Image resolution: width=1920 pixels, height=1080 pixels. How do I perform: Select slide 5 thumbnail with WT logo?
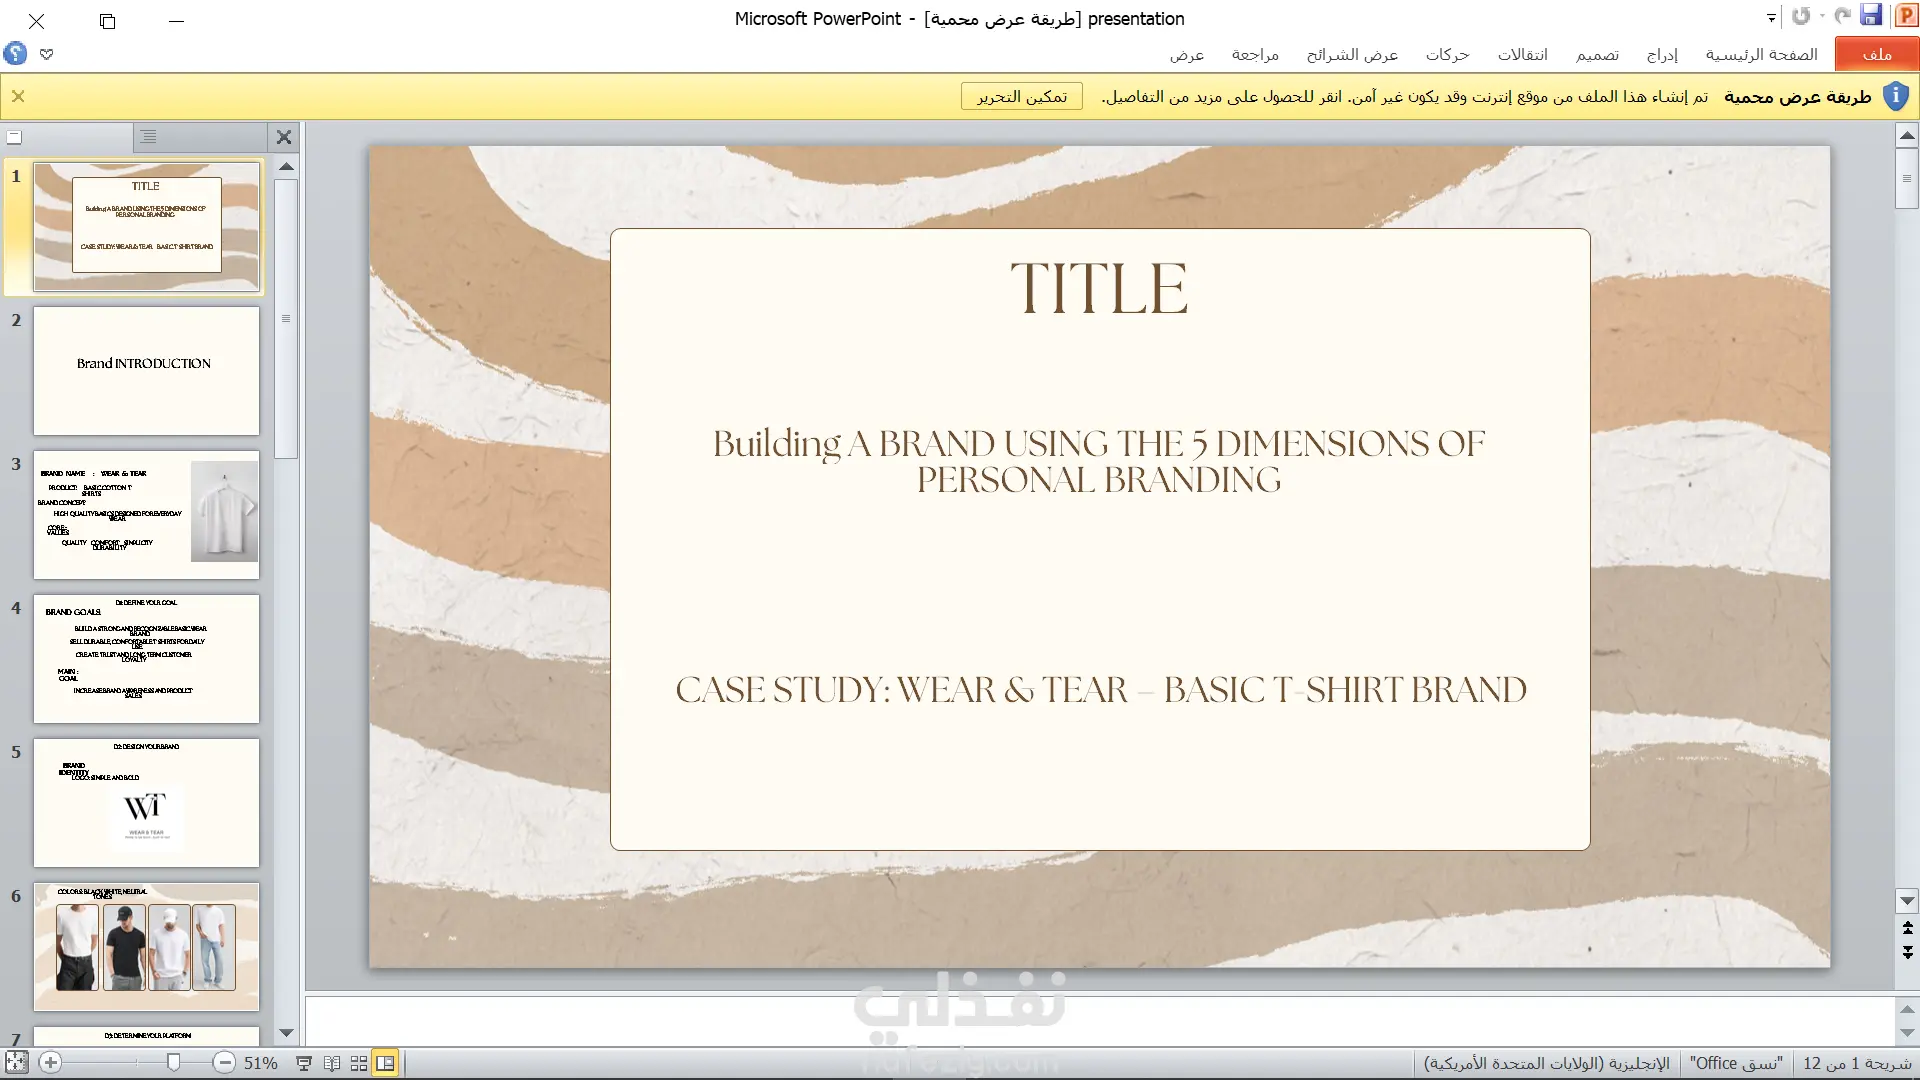[146, 803]
